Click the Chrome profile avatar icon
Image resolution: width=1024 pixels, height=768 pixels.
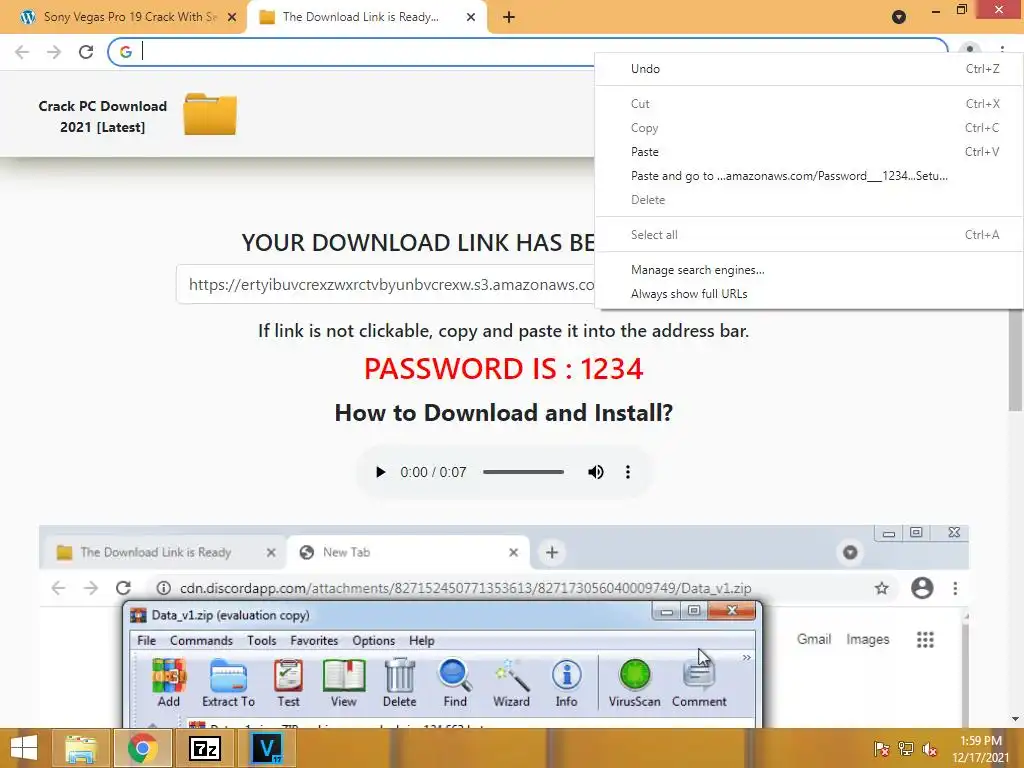[969, 50]
